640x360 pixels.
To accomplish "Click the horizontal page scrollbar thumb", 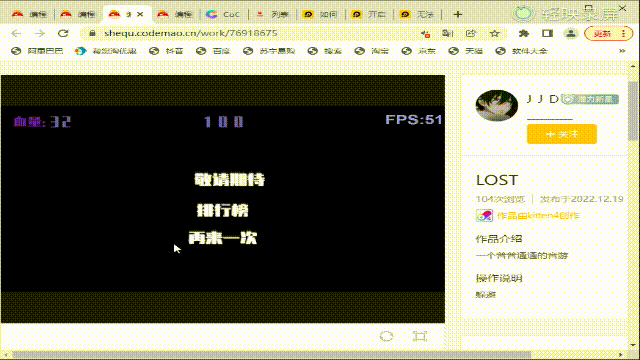I will pyautogui.click(x=271, y=355).
